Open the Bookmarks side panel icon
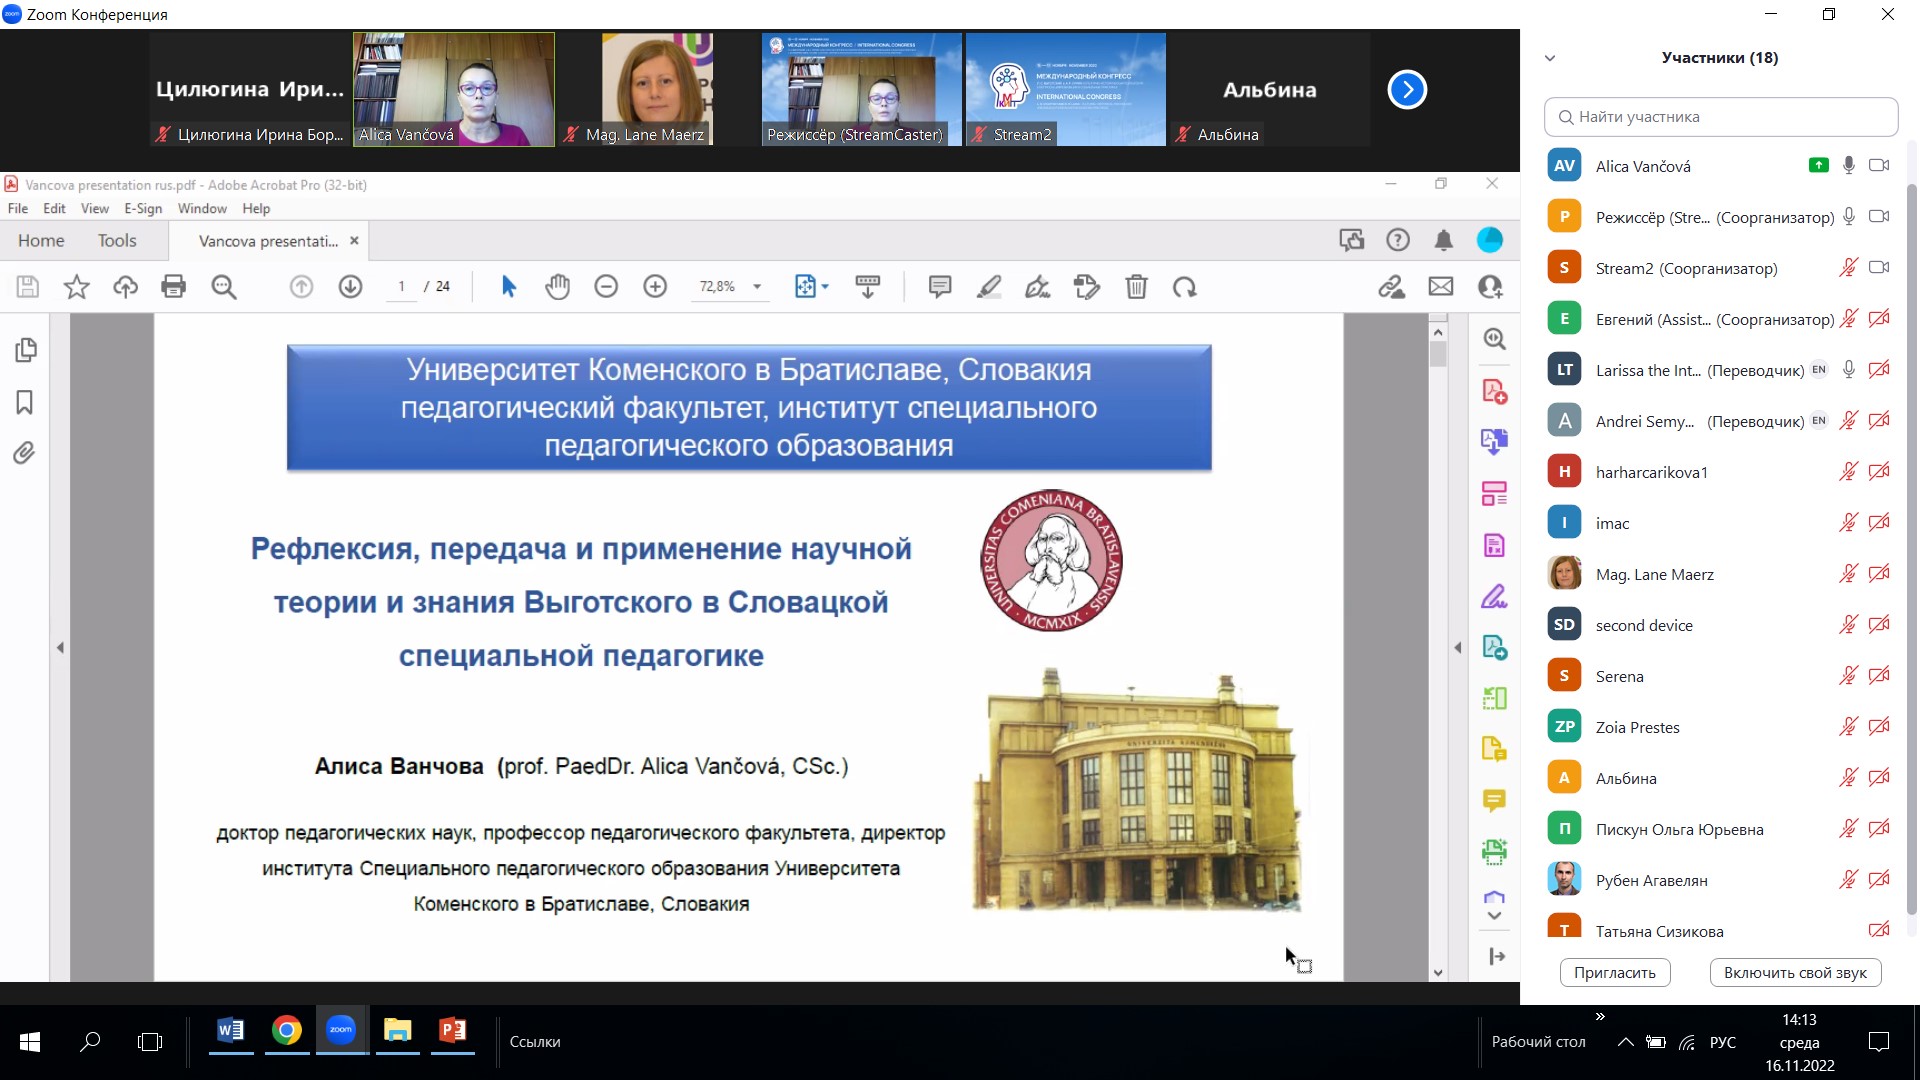Viewport: 1920px width, 1080px height. pyautogui.click(x=25, y=402)
